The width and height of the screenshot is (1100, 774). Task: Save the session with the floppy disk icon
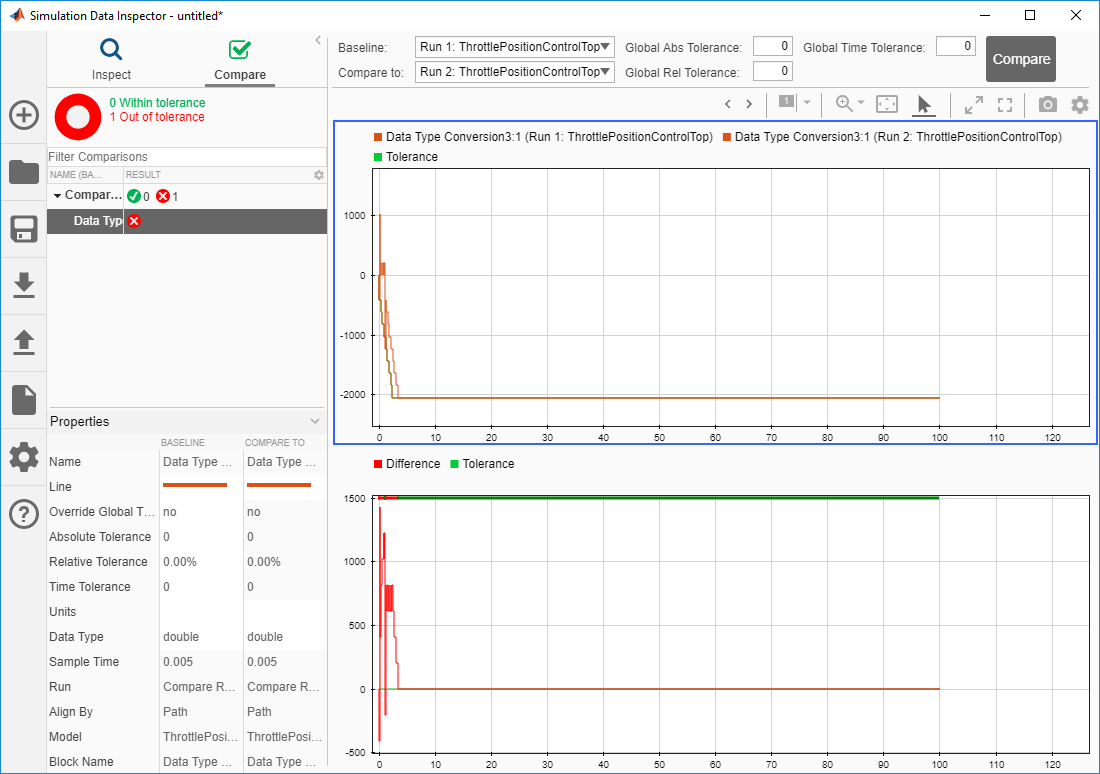click(24, 229)
